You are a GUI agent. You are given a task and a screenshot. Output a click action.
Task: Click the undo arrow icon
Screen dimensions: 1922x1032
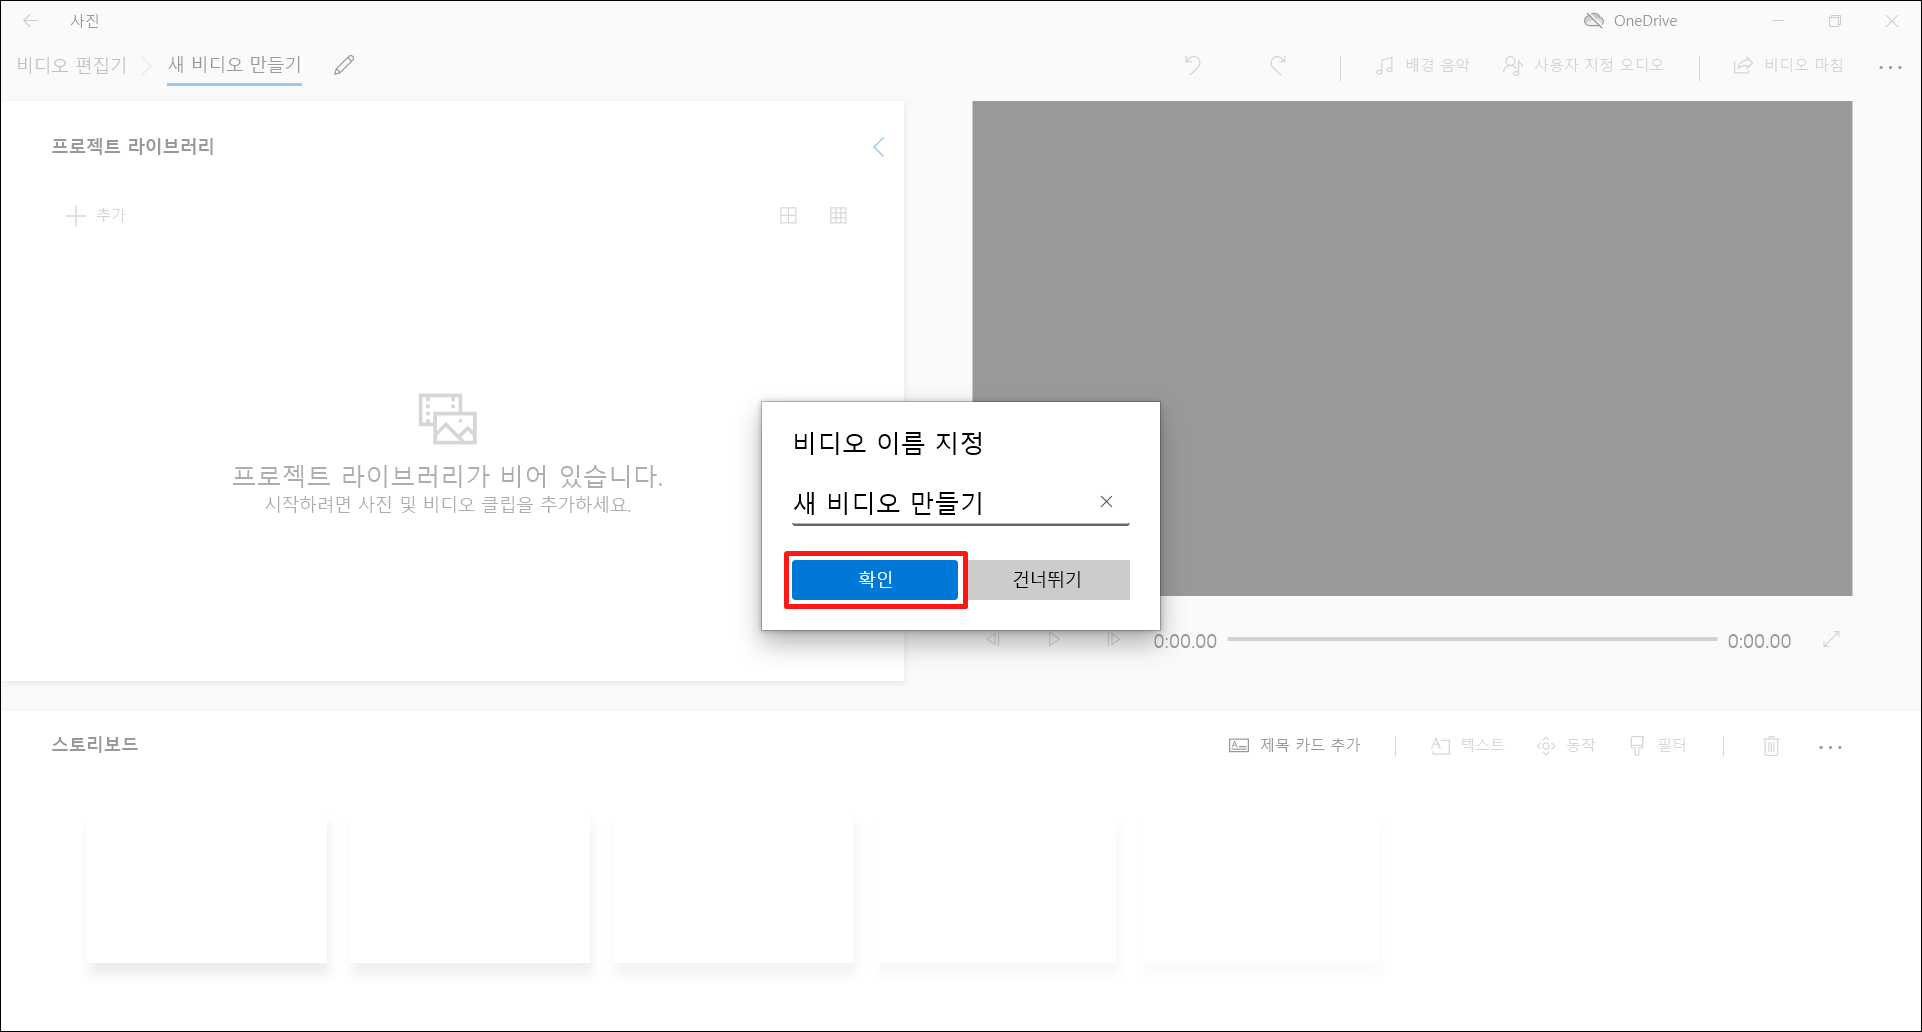click(x=1193, y=65)
